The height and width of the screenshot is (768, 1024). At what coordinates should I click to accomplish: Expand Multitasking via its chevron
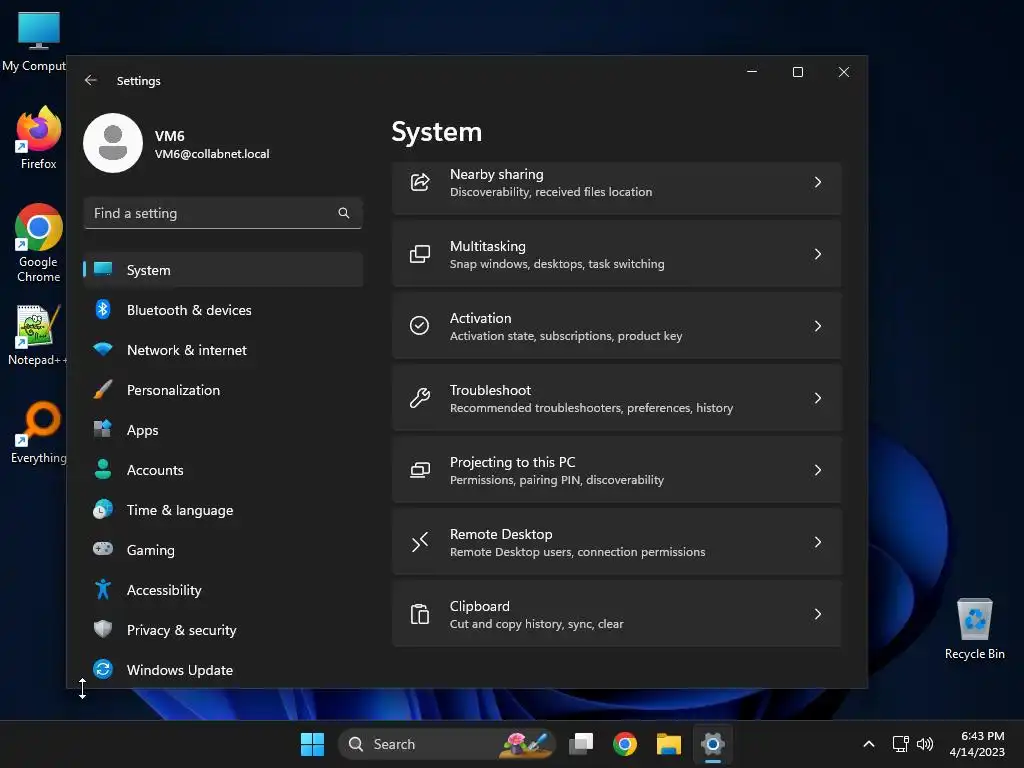818,254
